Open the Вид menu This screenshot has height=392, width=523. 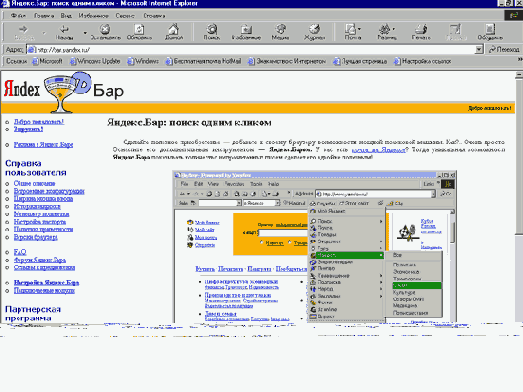(x=66, y=16)
